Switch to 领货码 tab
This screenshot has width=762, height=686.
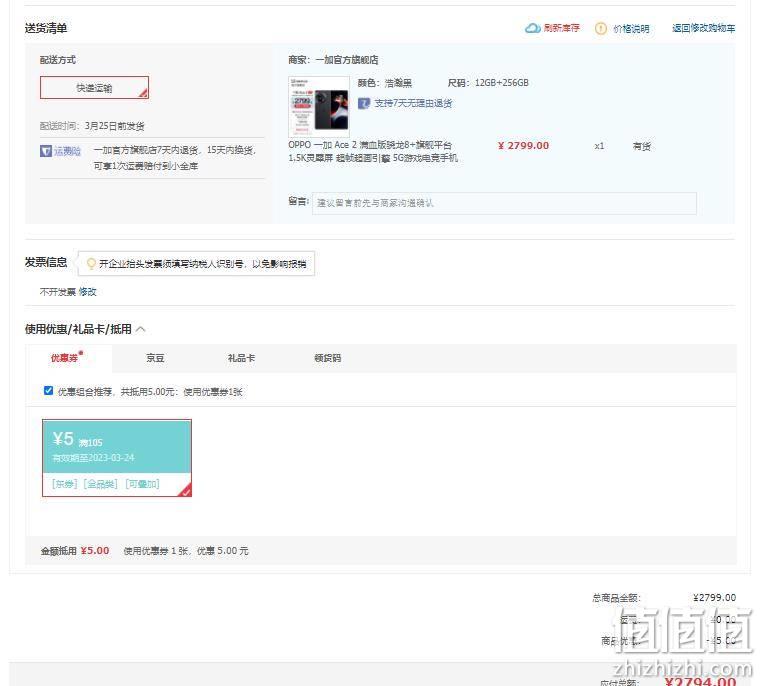click(328, 358)
